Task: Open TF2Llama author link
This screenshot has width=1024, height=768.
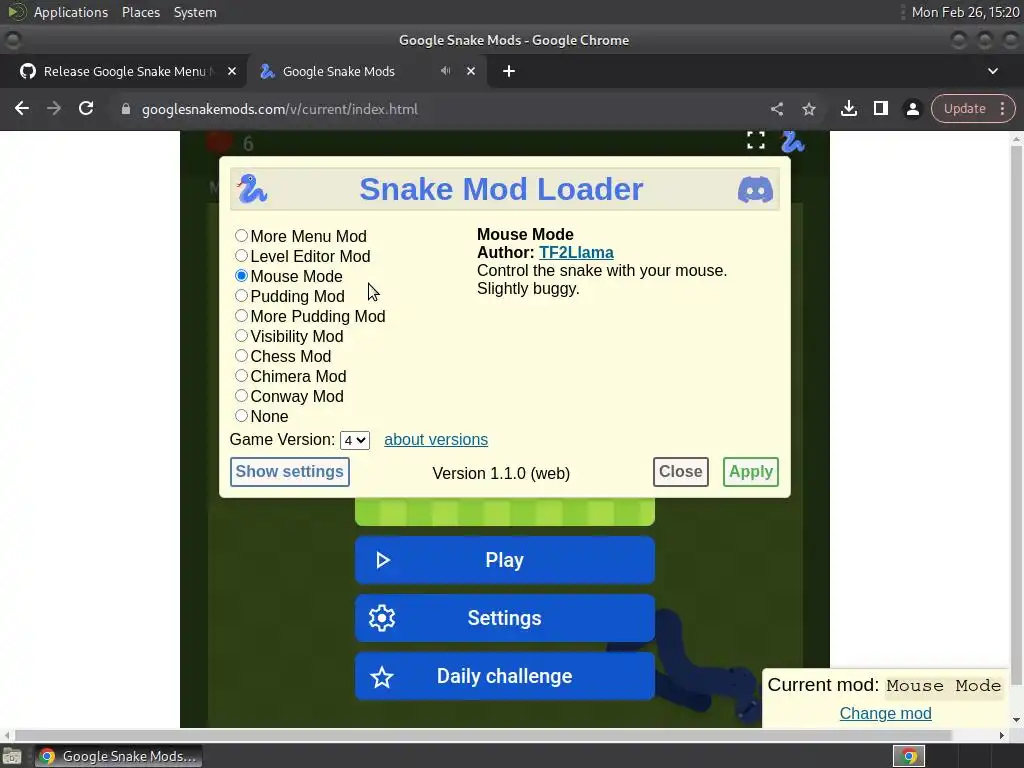Action: pos(576,253)
